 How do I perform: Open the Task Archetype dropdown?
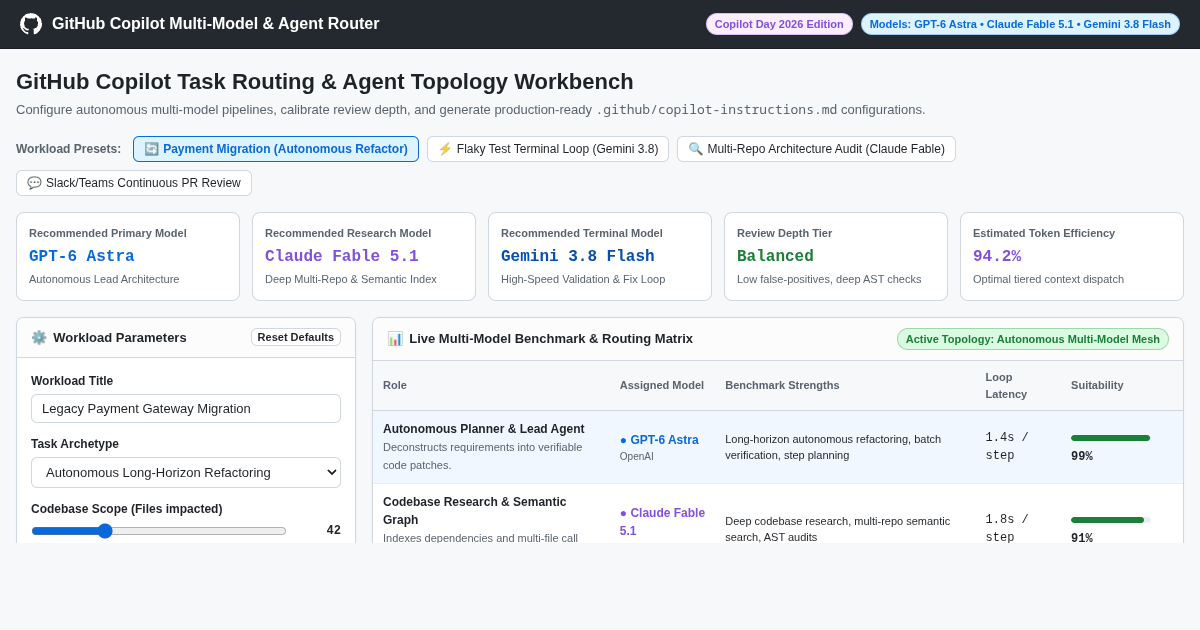tap(186, 472)
